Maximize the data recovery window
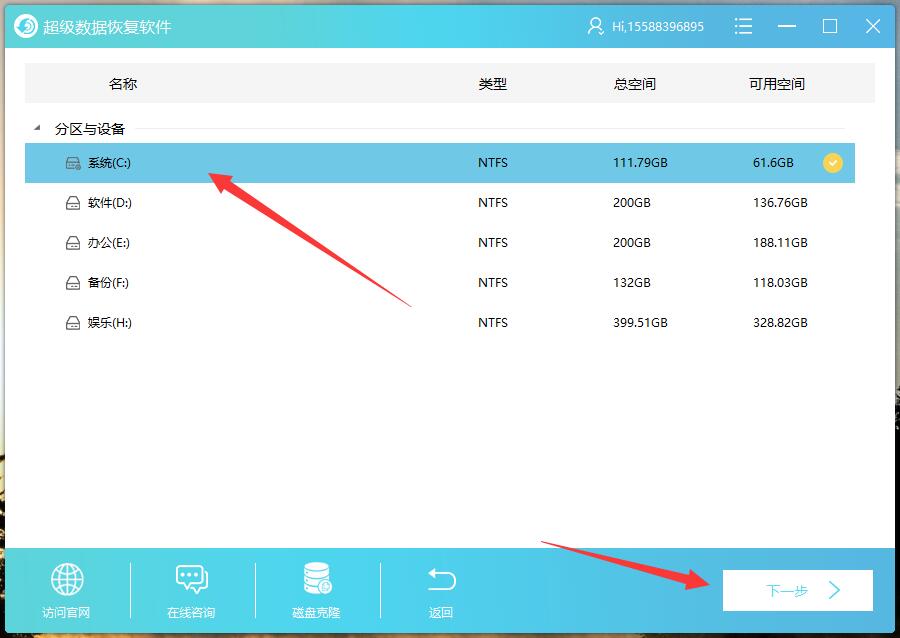 830,26
